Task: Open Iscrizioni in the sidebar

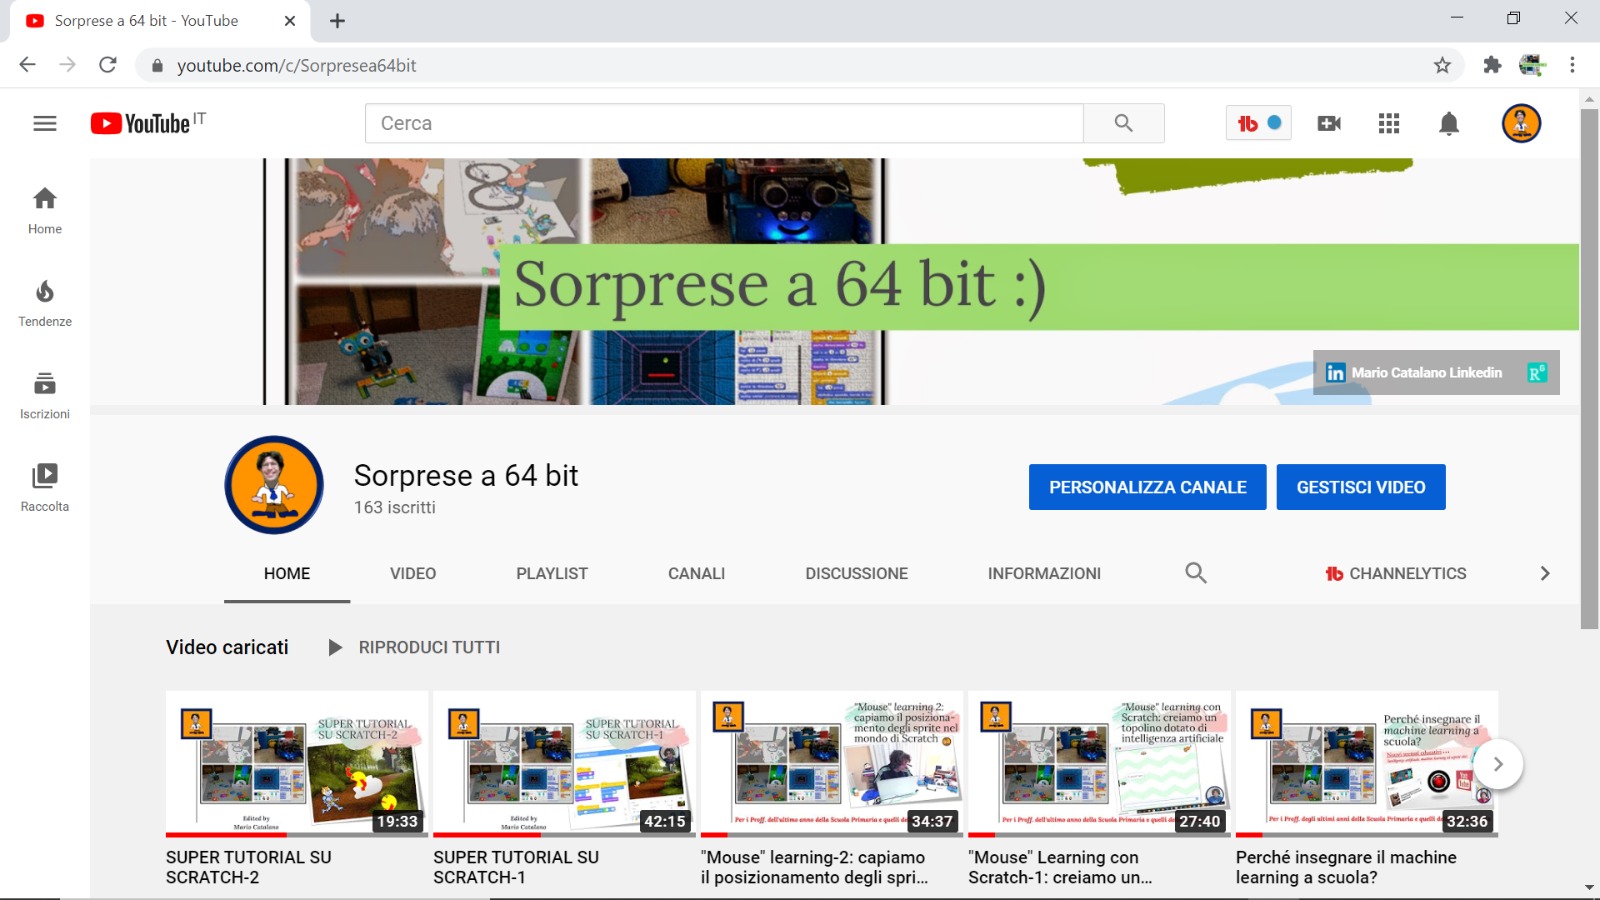Action: pyautogui.click(x=45, y=396)
